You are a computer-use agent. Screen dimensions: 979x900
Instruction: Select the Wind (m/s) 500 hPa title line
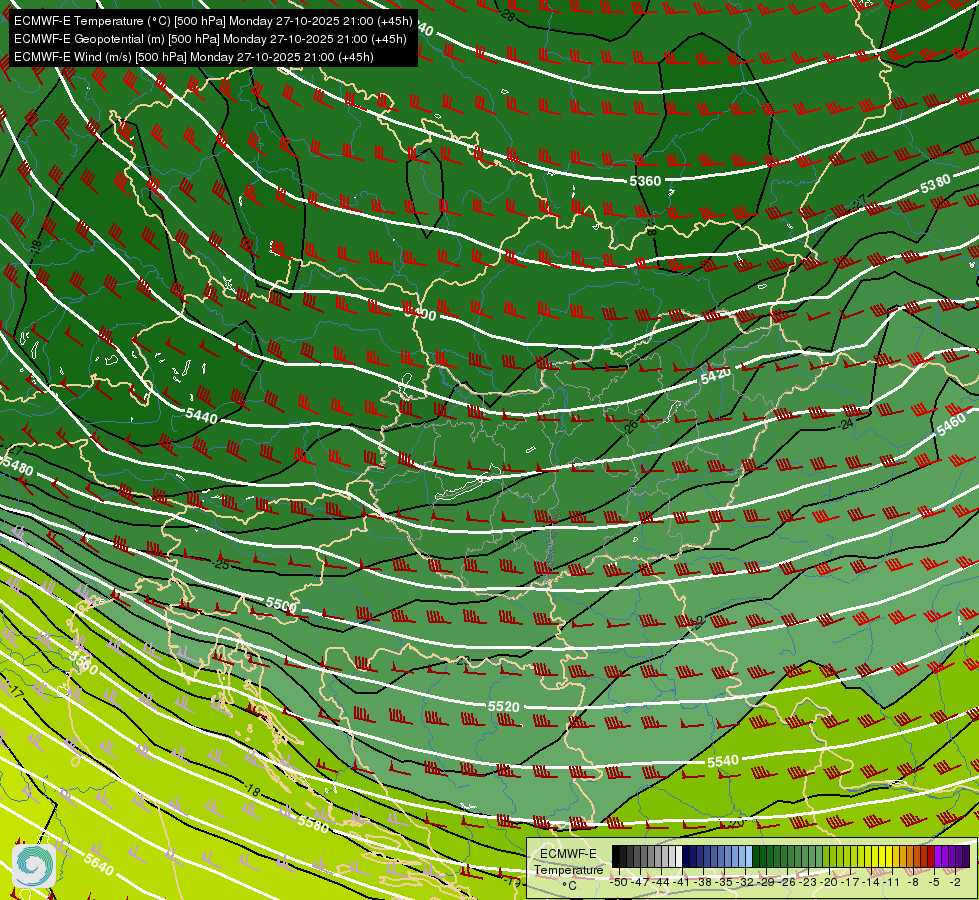tap(194, 57)
